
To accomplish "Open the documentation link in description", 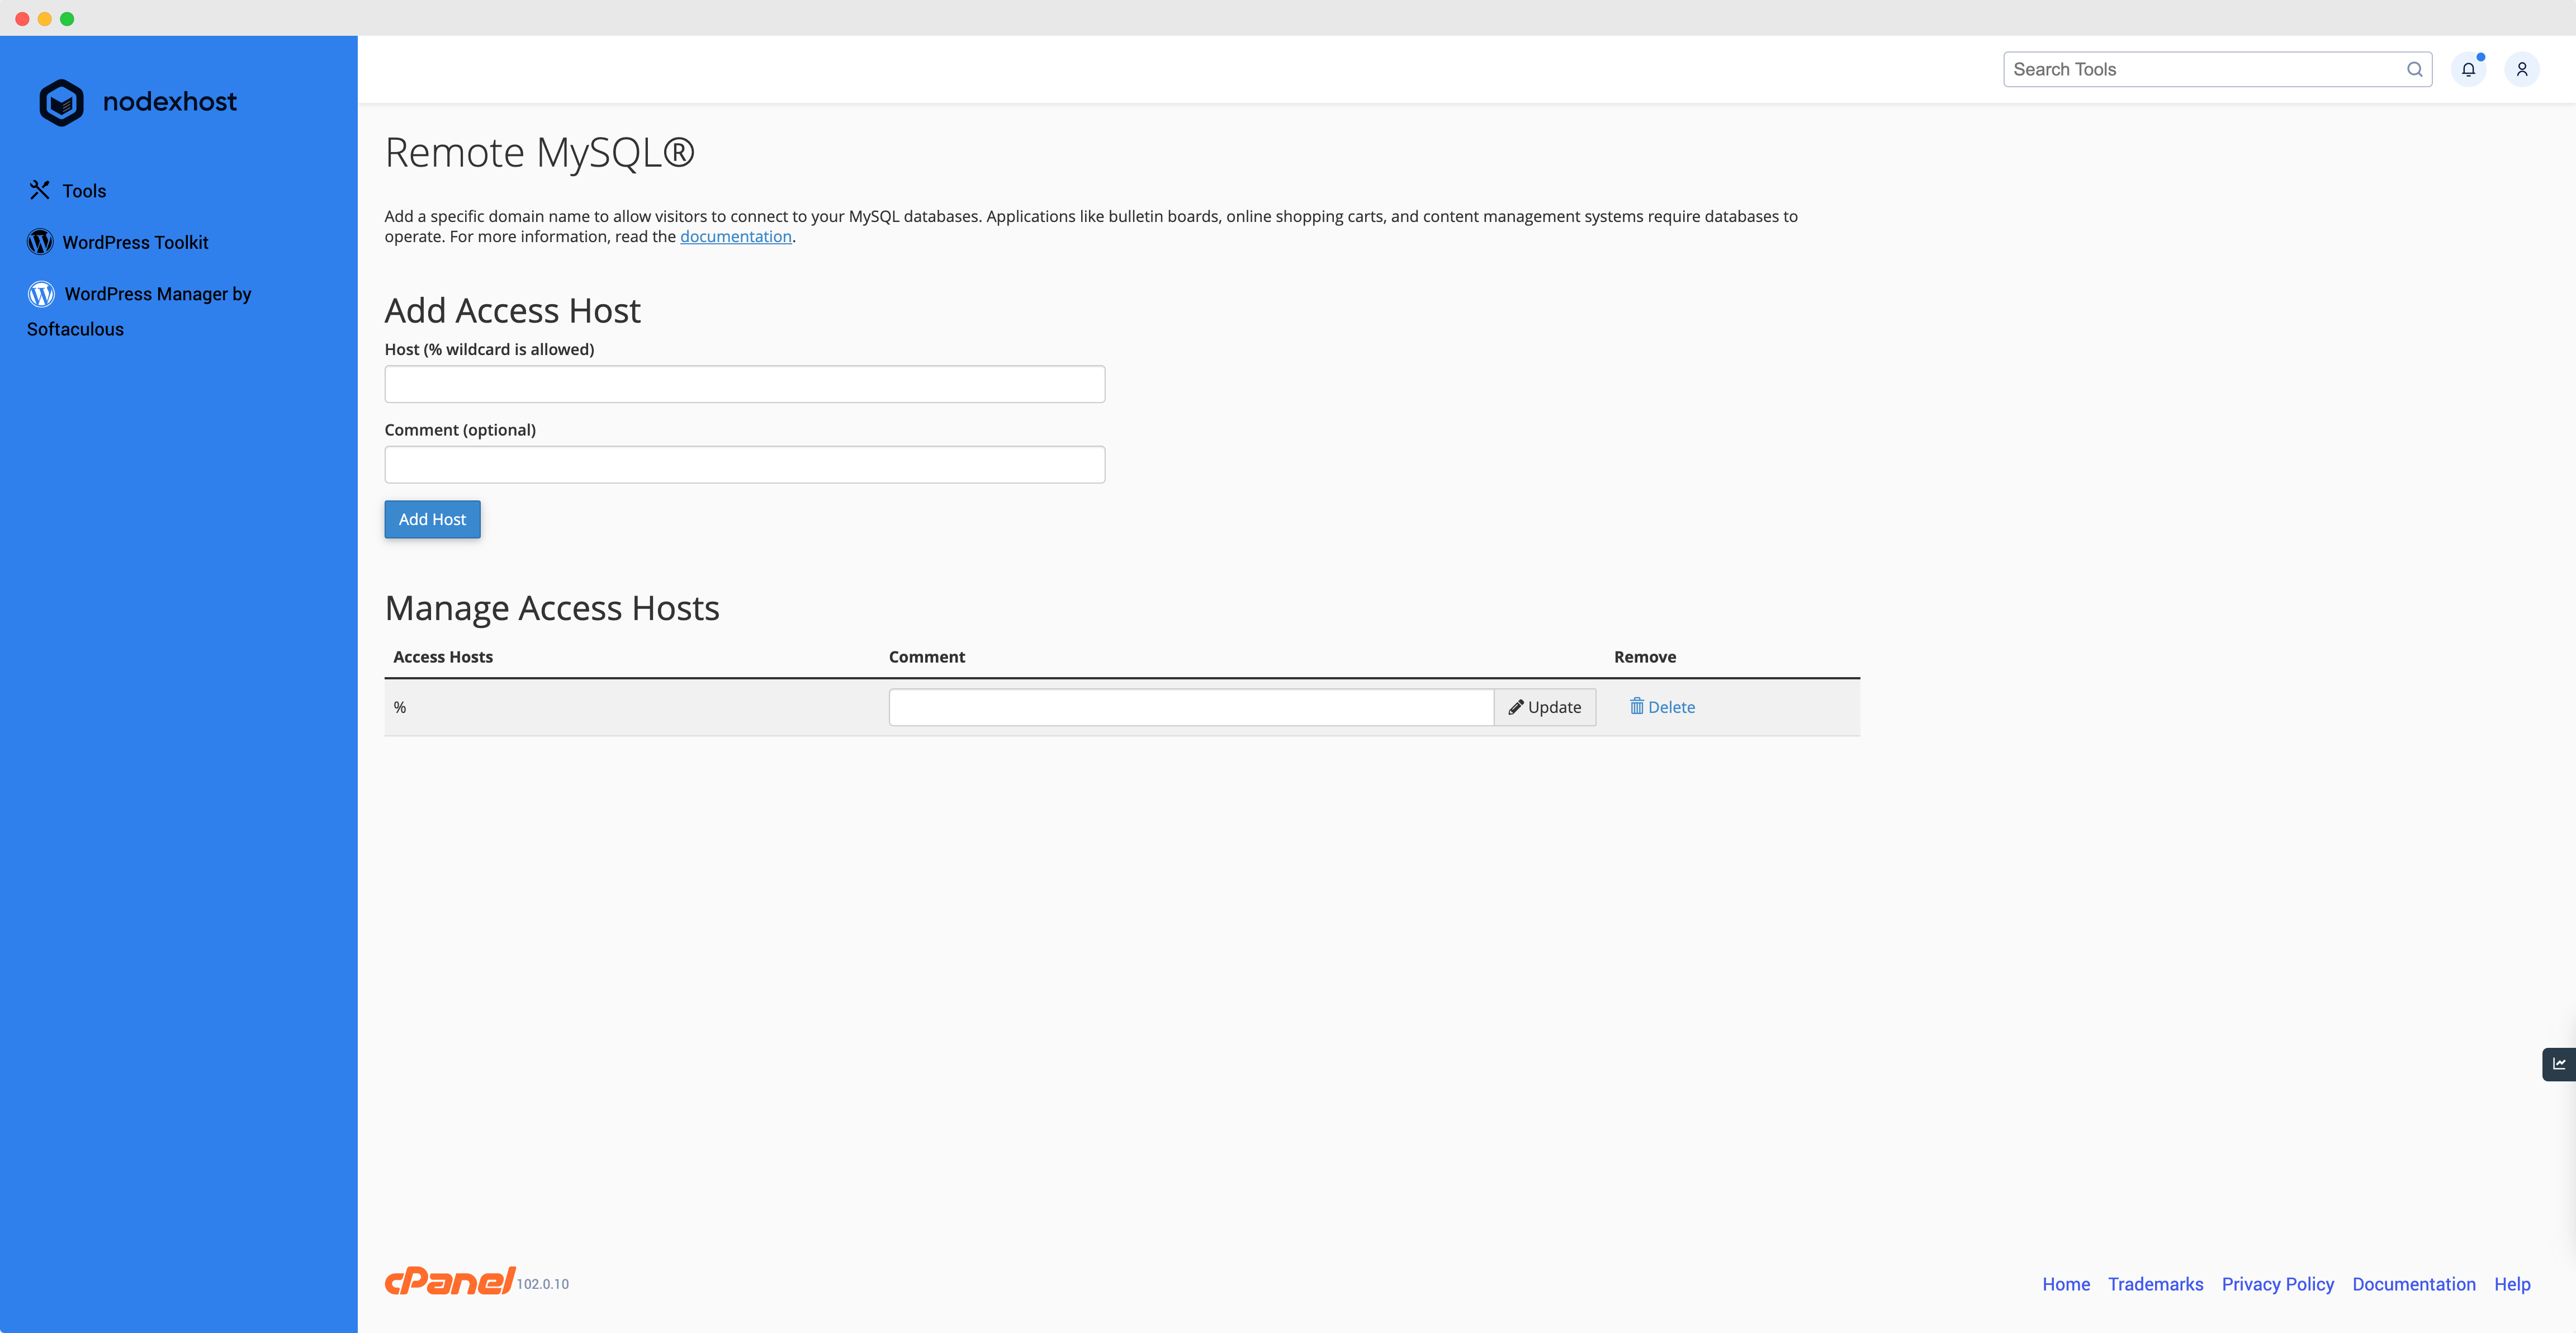I will [736, 237].
